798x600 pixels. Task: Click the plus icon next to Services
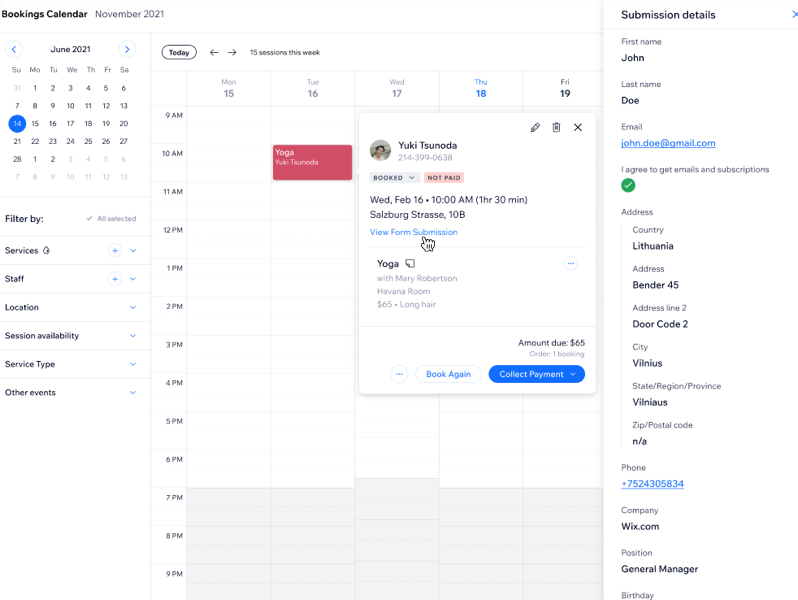(x=115, y=251)
